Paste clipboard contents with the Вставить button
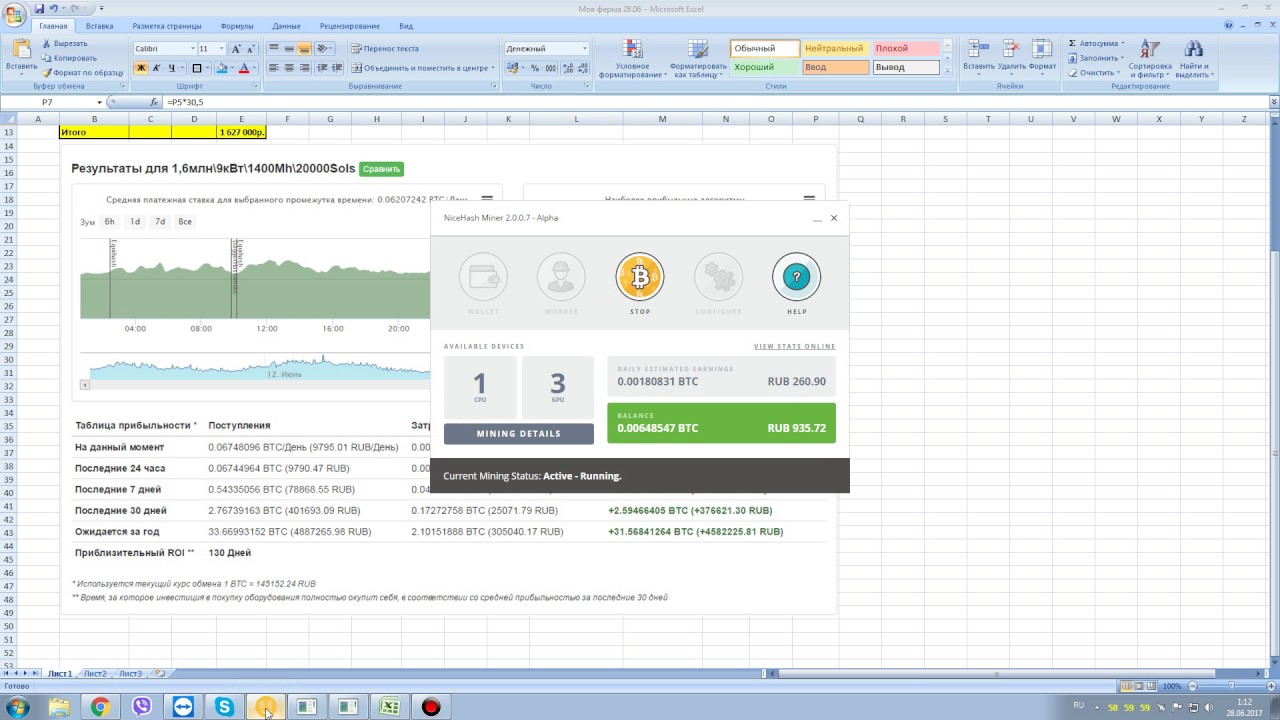The image size is (1280, 720). point(21,56)
